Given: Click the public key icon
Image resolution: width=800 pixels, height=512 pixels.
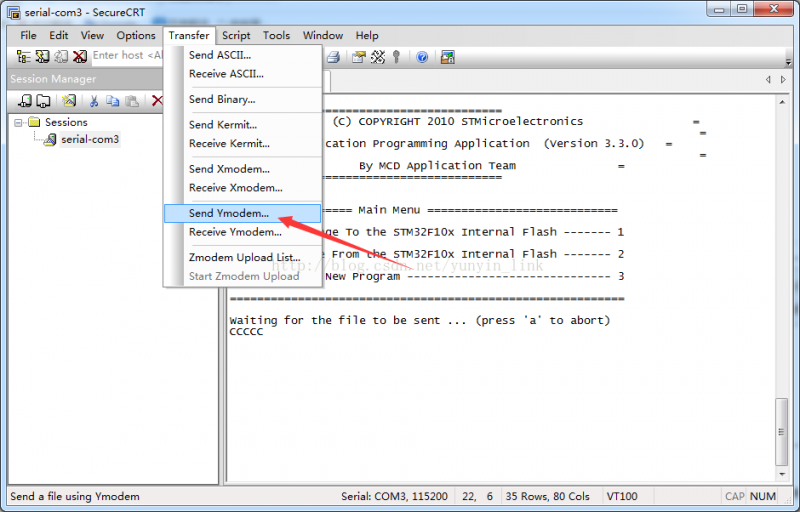Looking at the screenshot, I should point(396,57).
